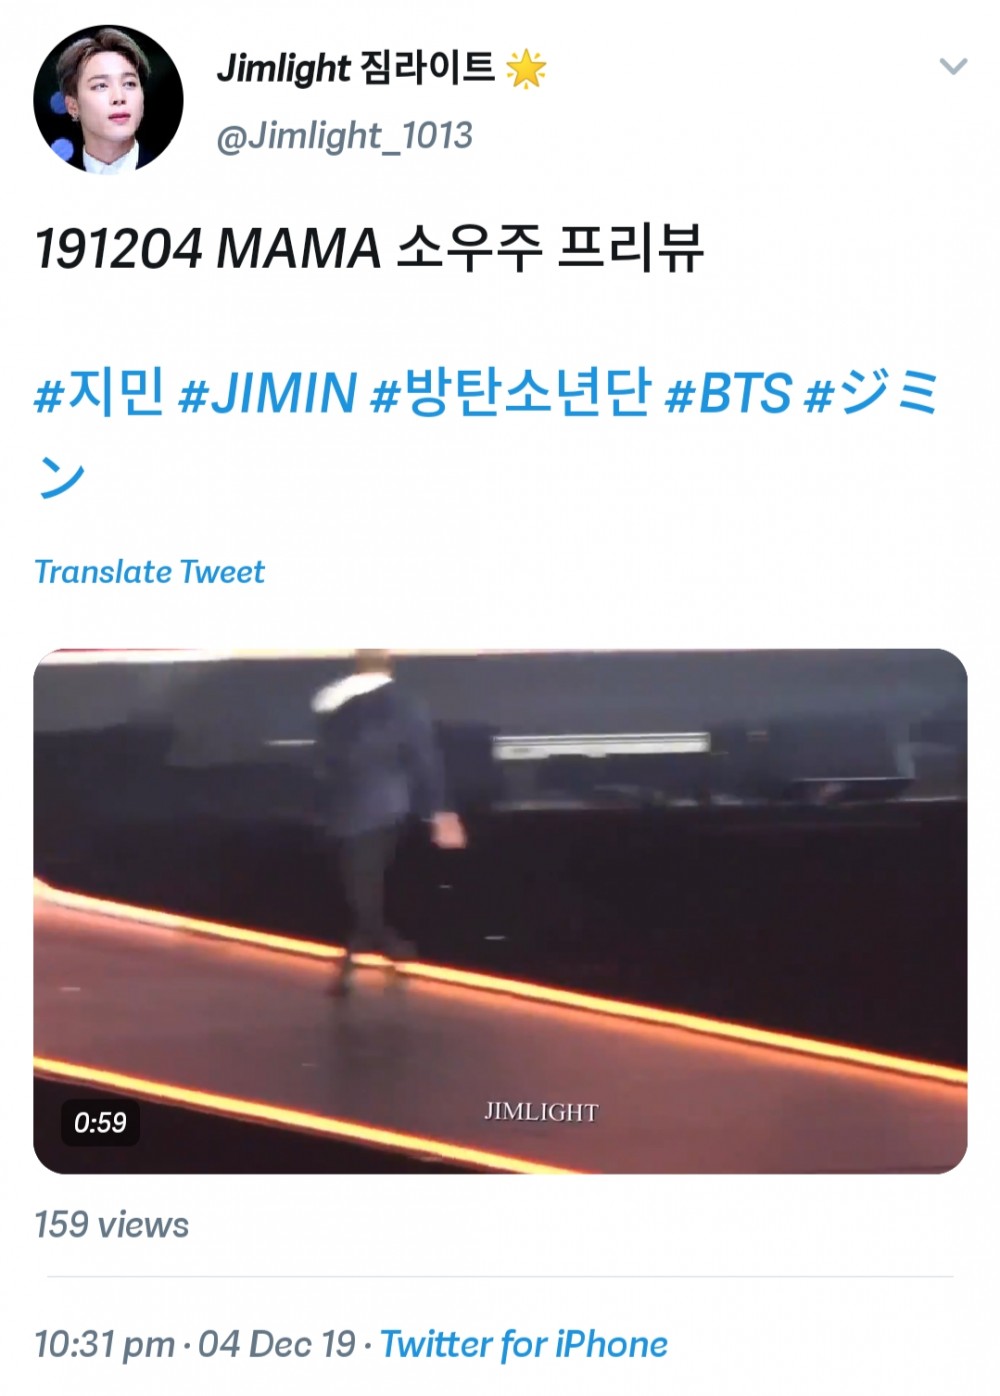Open the #ジミン hashtag
1000x1396 pixels.
871,392
